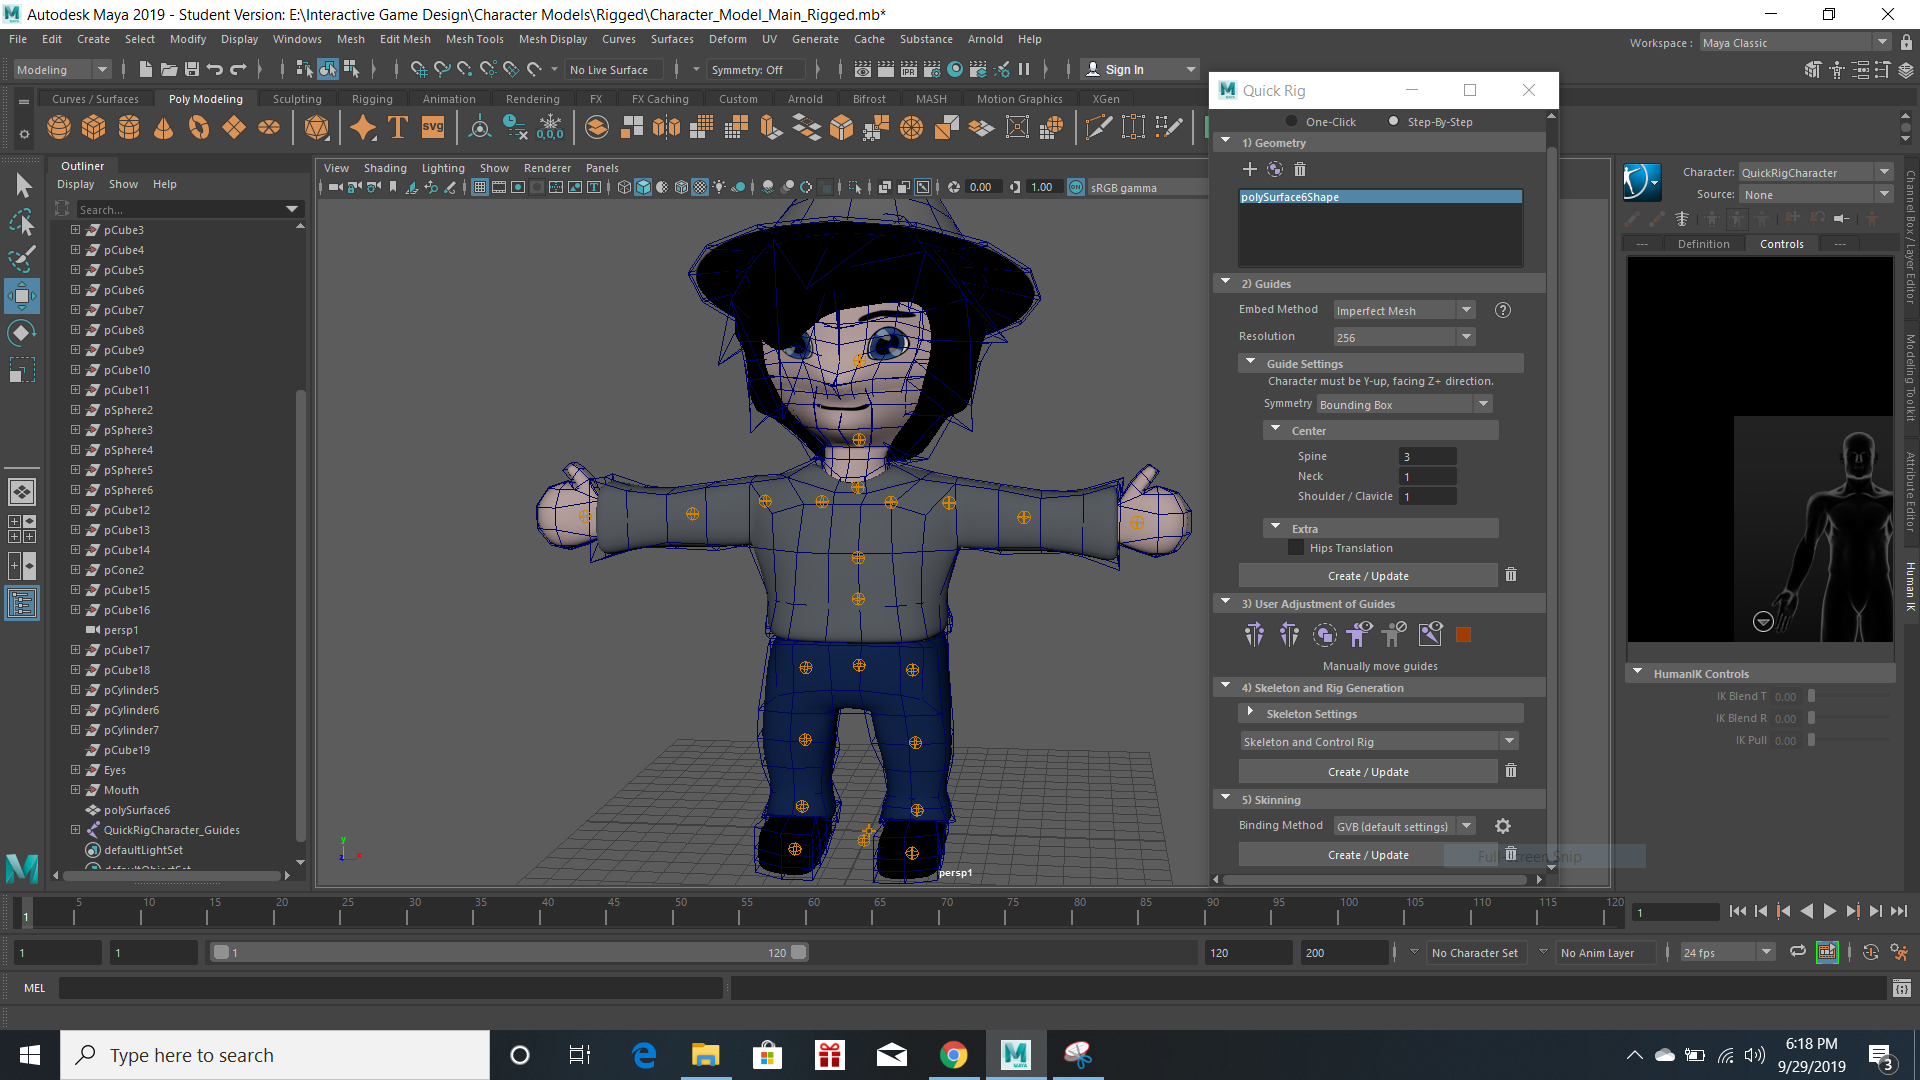Switch to the Definition tab in HumanIK

1703,244
